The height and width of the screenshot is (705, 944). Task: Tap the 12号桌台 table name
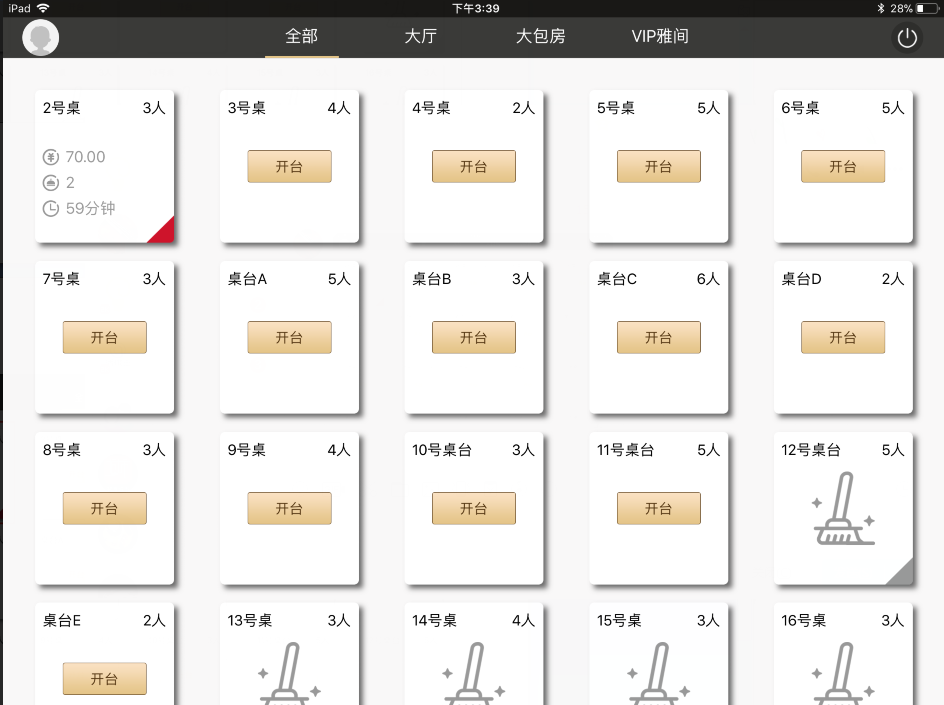coord(811,450)
